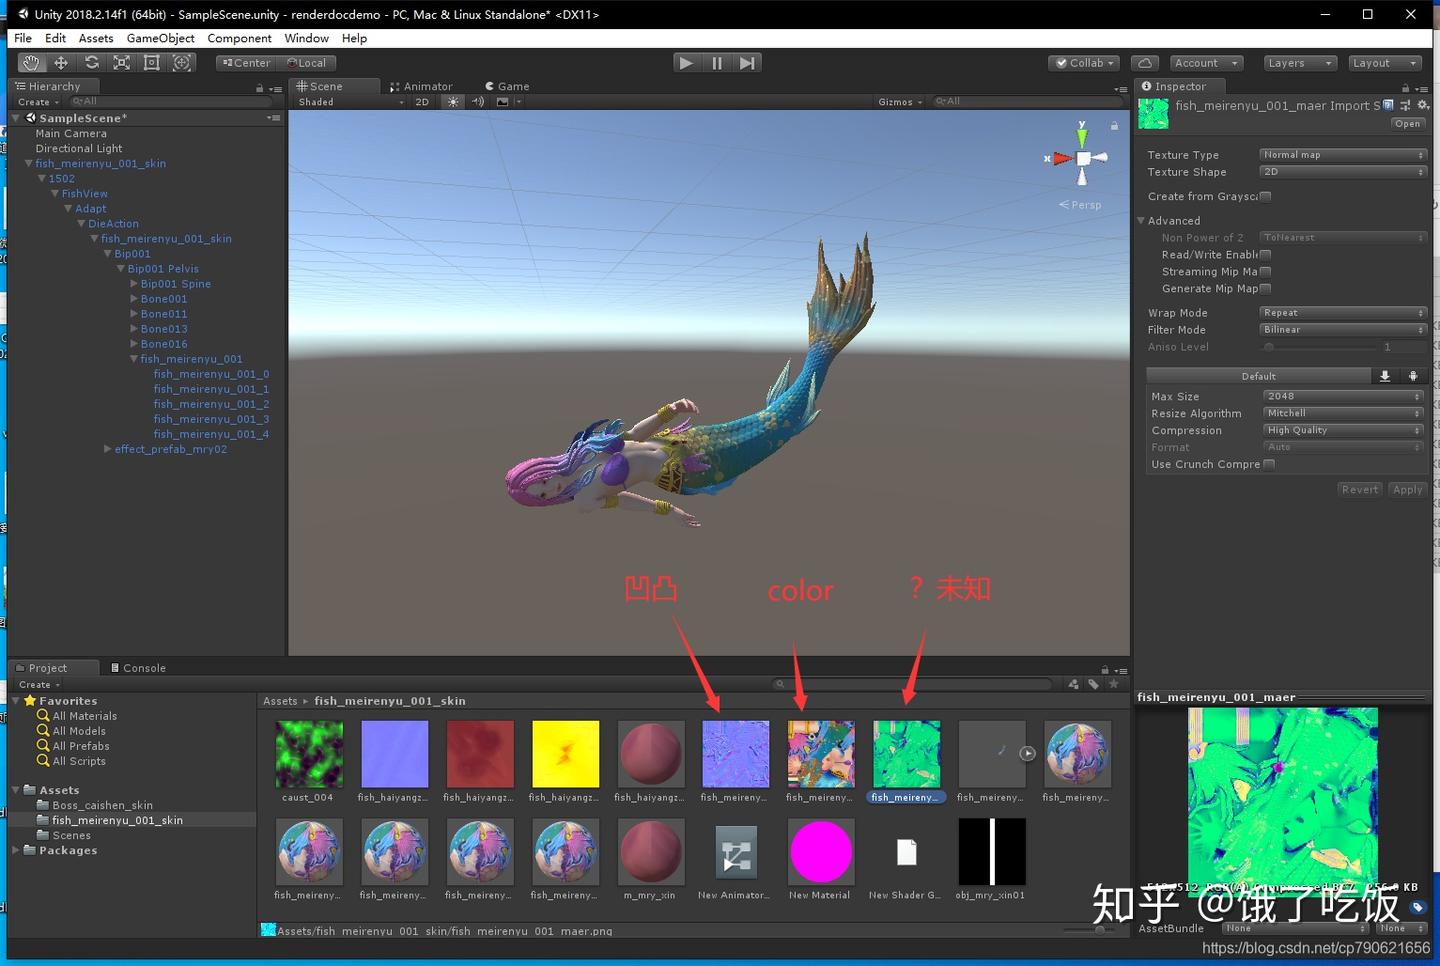Select the New Material magenta sphere thumbnail

click(x=820, y=851)
